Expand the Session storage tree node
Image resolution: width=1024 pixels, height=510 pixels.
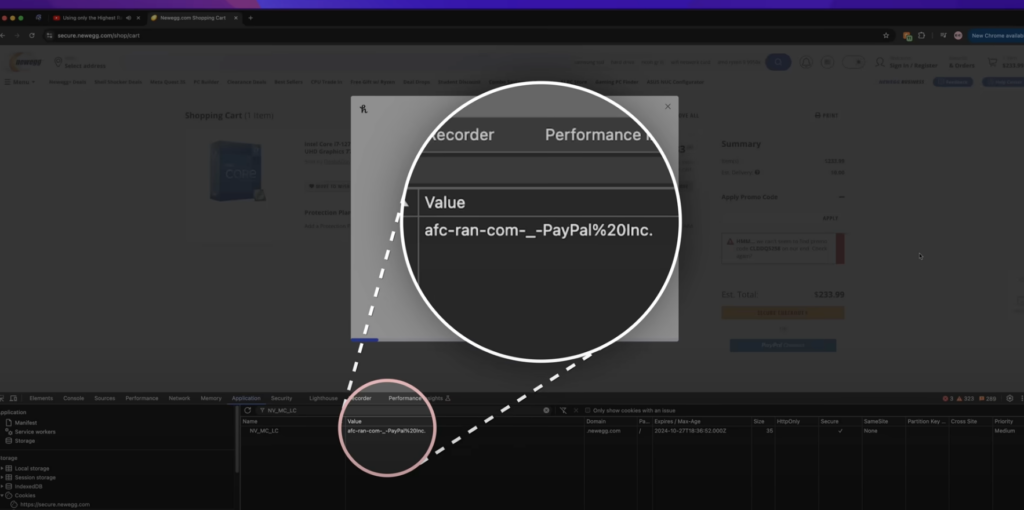tap(2, 477)
